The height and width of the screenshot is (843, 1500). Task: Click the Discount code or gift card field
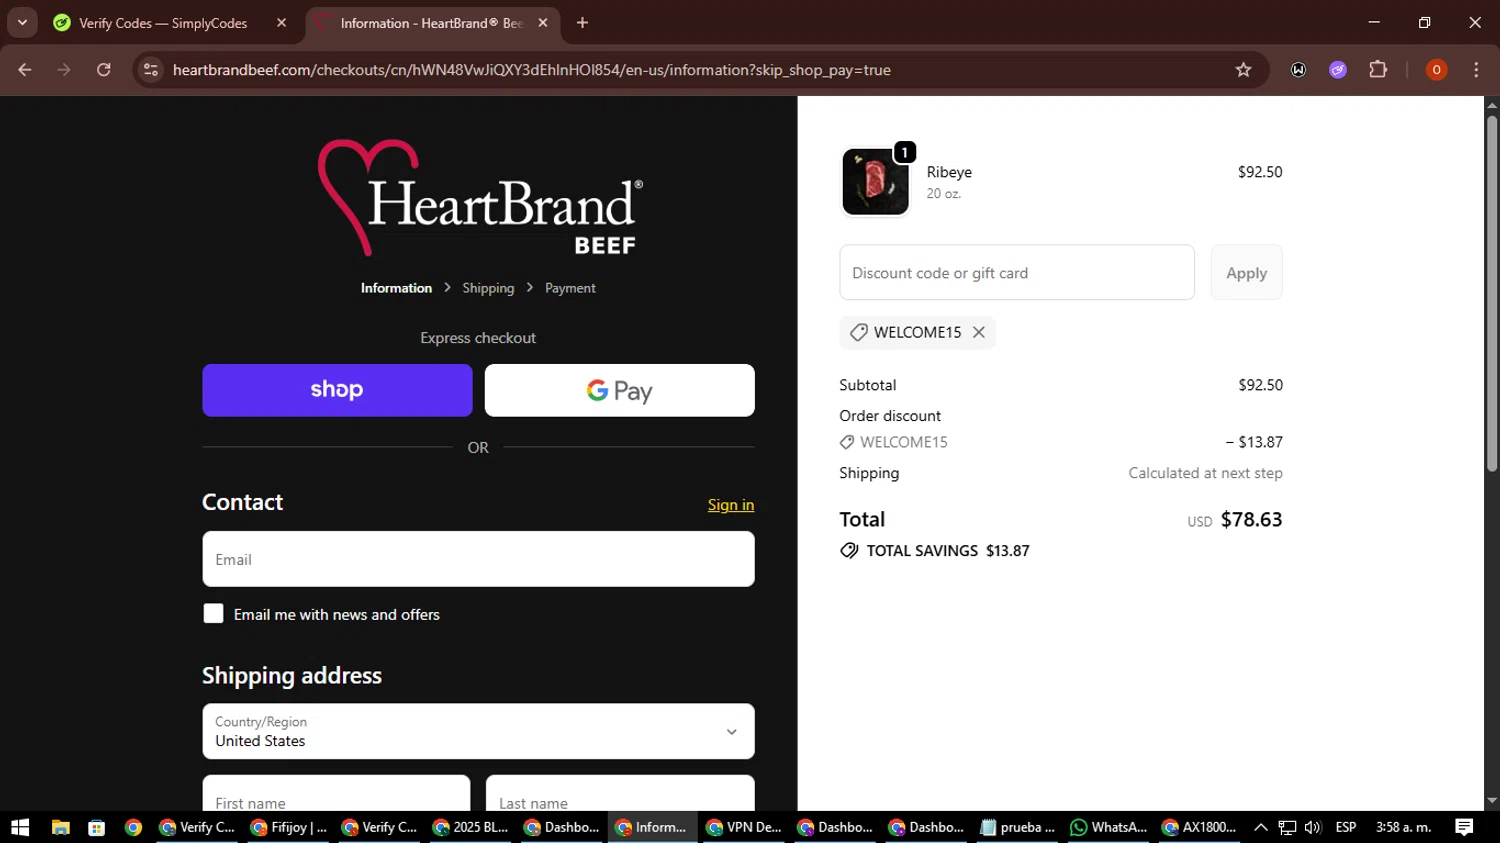point(1017,272)
